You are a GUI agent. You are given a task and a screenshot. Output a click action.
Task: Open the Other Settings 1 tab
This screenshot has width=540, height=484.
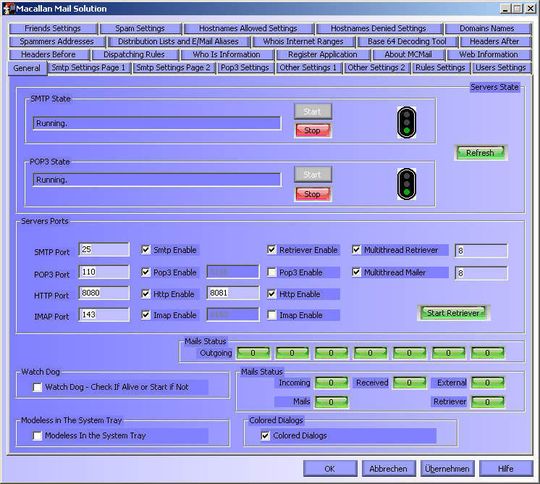coord(308,68)
